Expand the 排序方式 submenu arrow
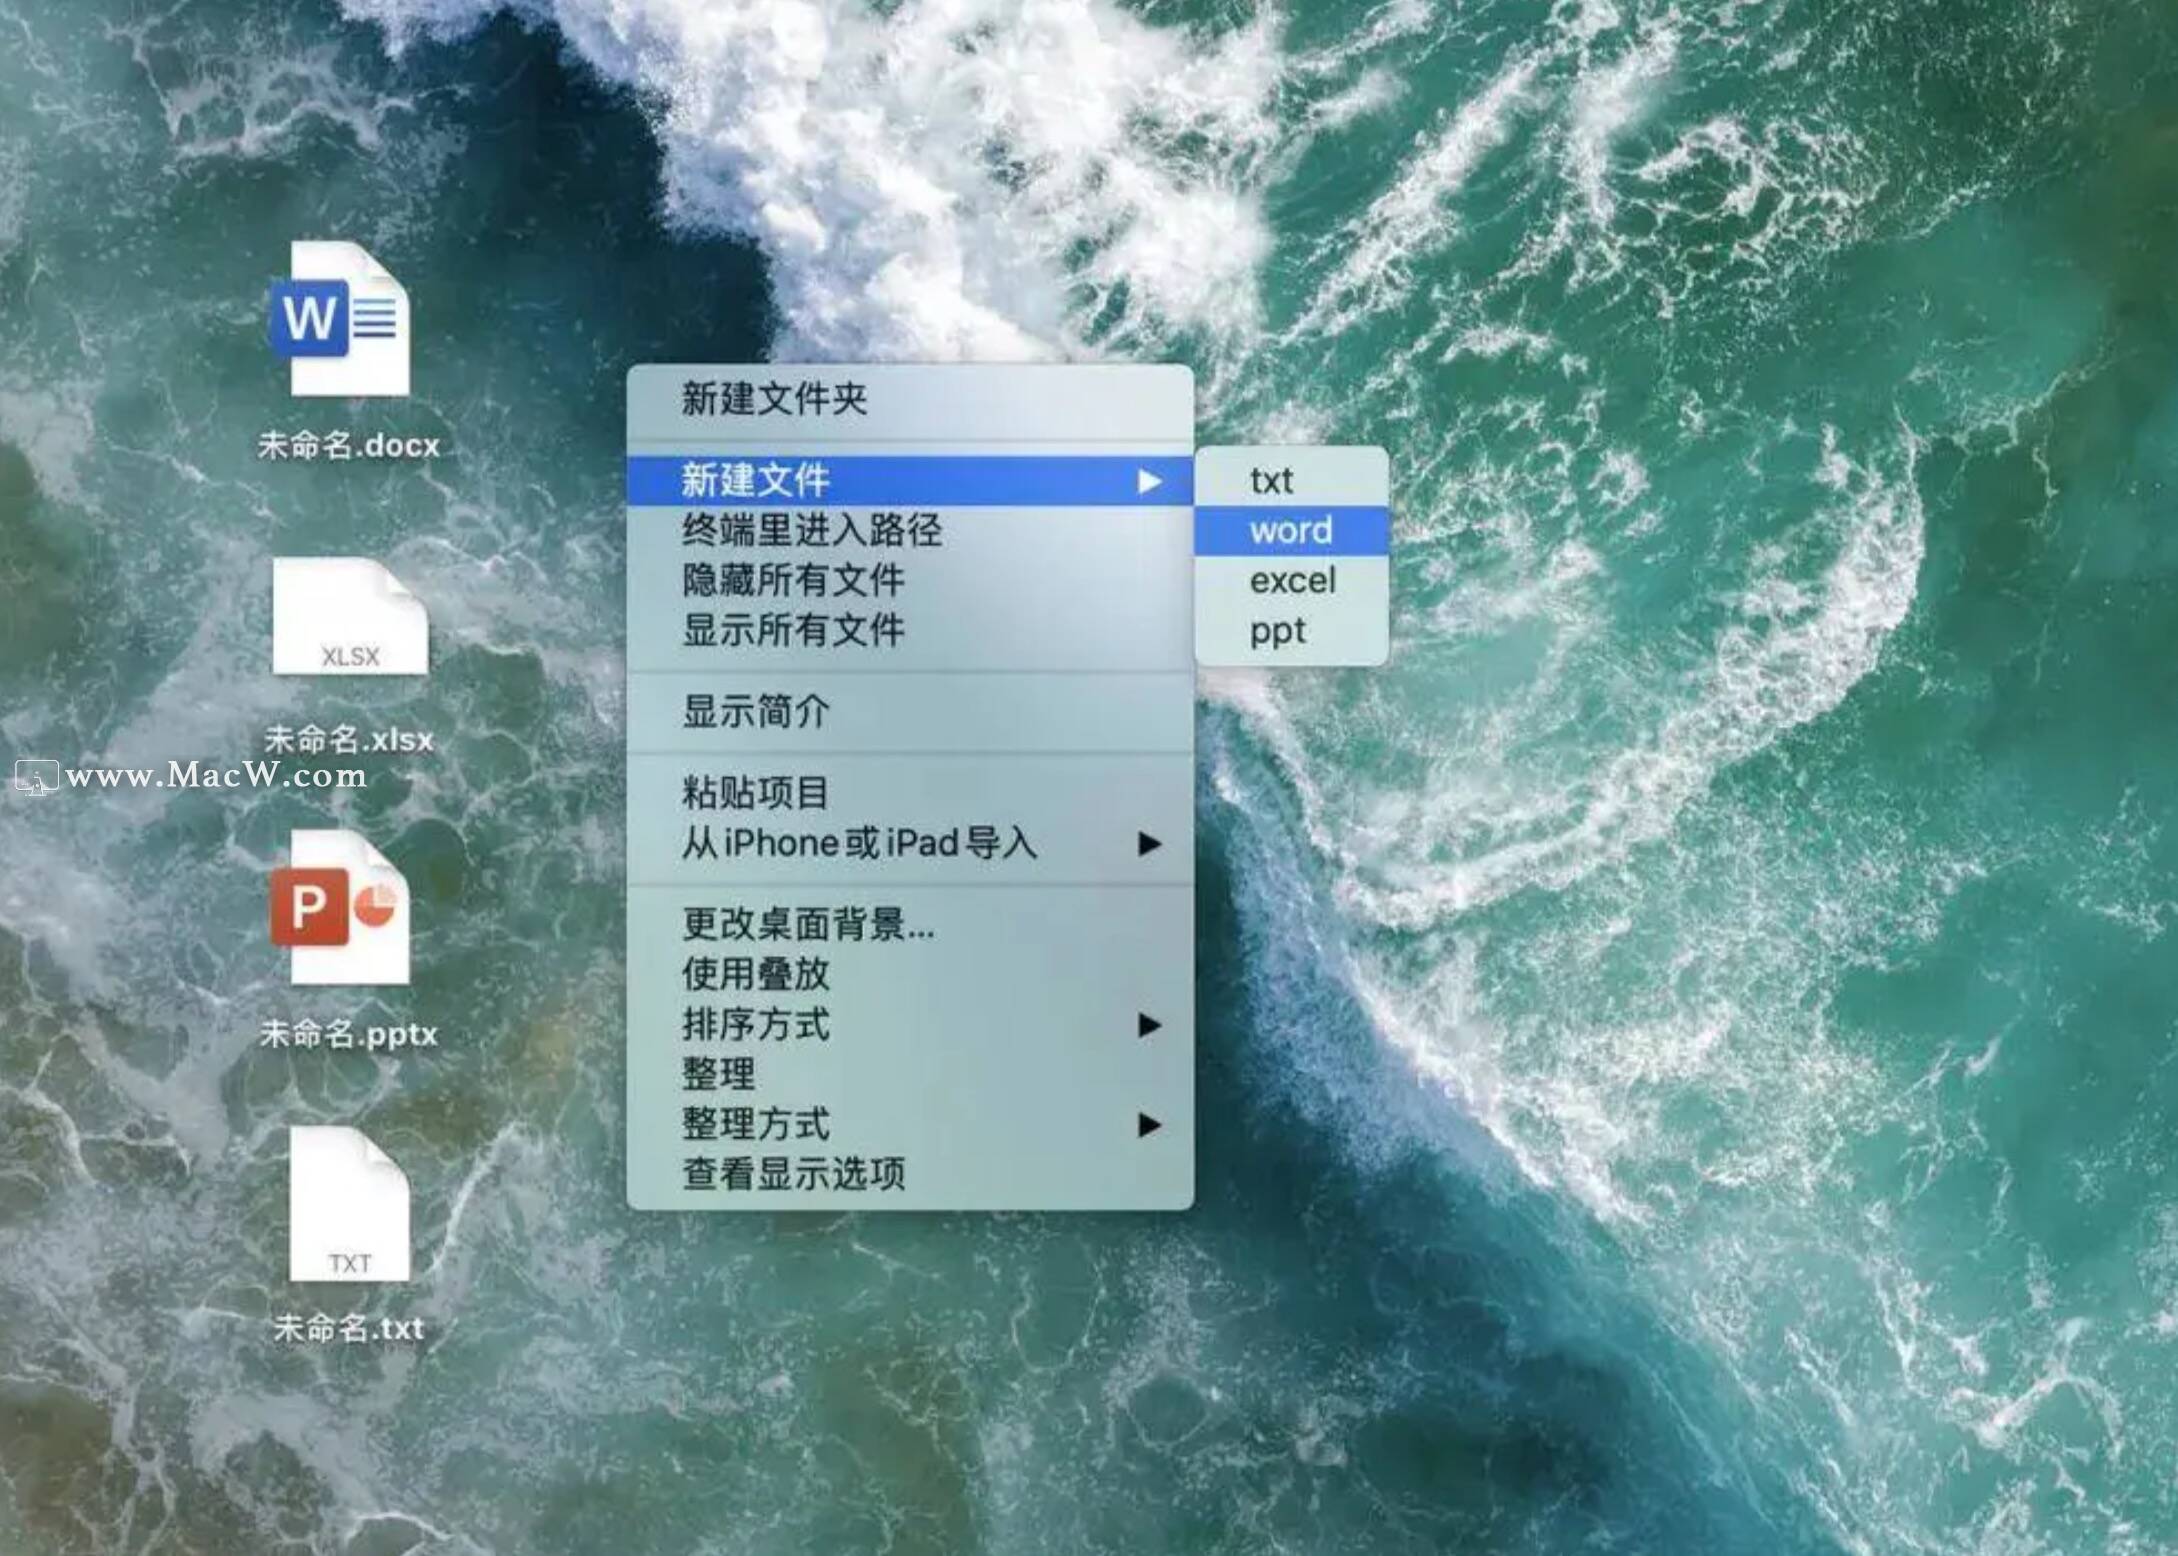2178x1556 pixels. point(1150,1025)
